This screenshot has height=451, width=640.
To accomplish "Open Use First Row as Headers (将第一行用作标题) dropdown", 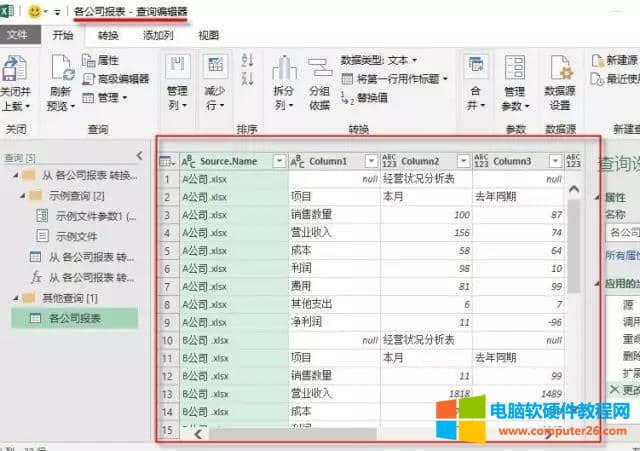I will coord(394,79).
